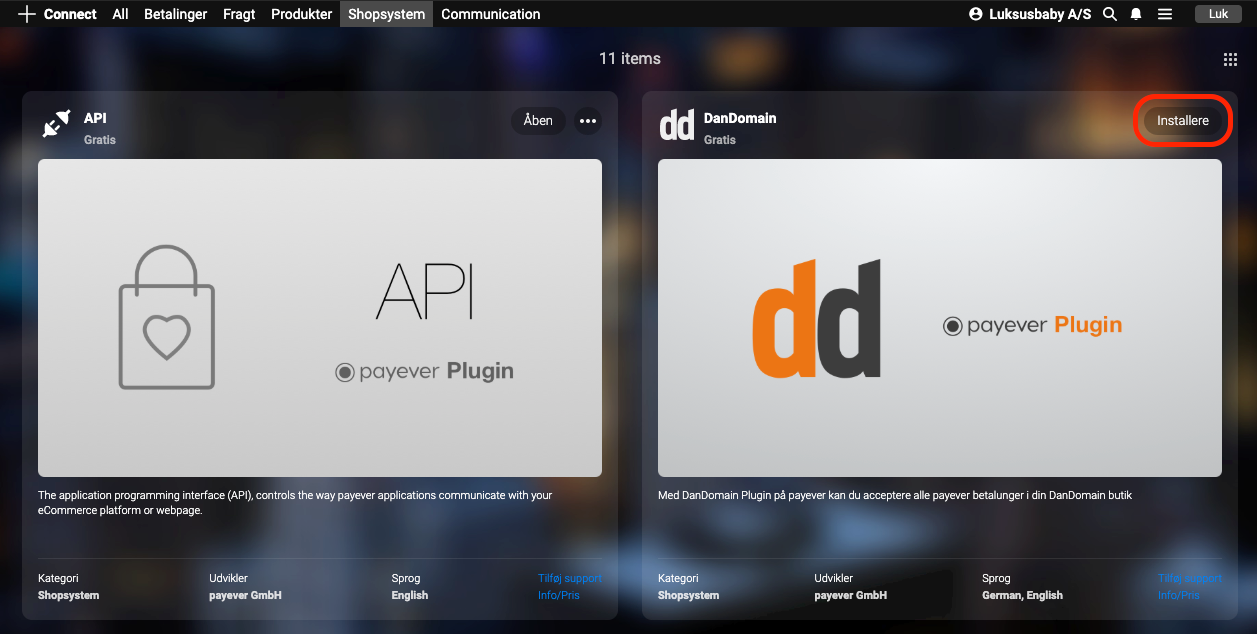Click the DanDomain dd logo icon
The height and width of the screenshot is (634, 1257).
click(x=677, y=125)
